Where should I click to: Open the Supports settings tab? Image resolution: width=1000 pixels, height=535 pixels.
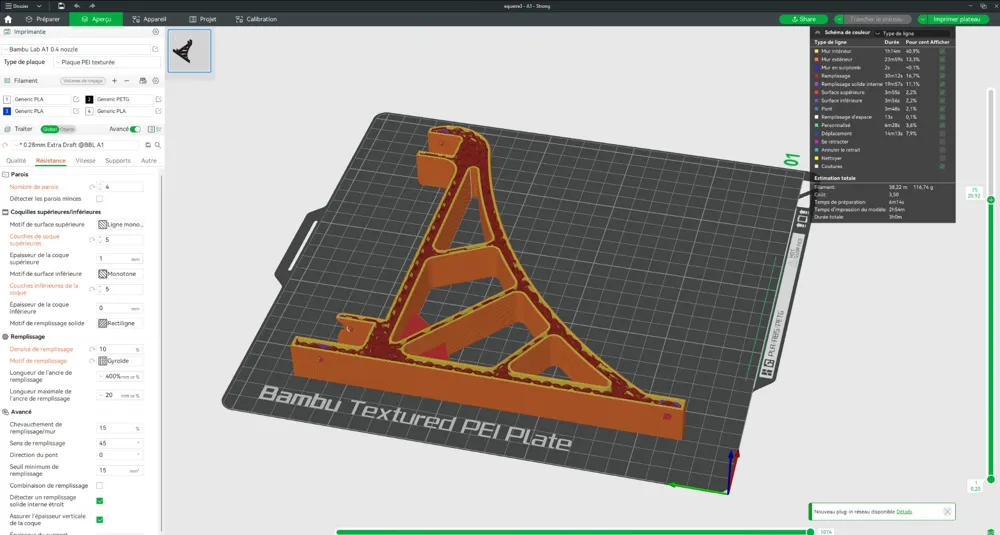[x=117, y=161]
